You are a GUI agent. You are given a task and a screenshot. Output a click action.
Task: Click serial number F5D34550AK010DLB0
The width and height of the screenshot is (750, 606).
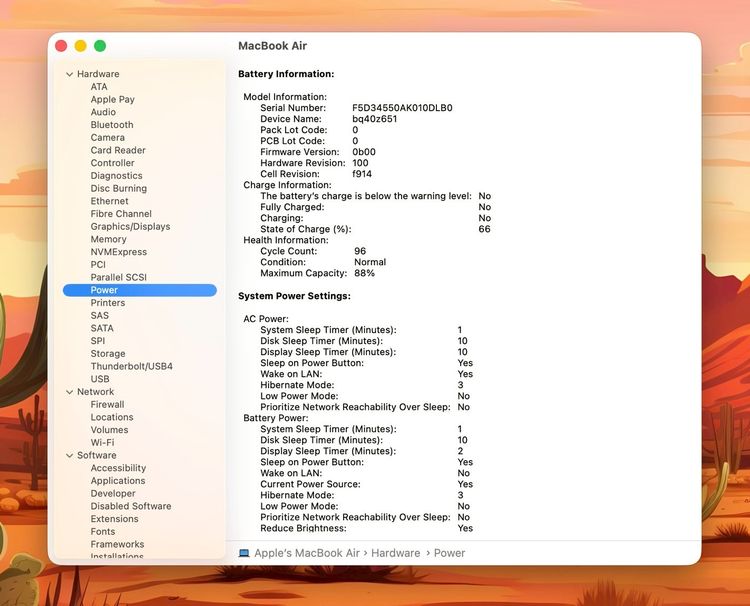click(402, 108)
